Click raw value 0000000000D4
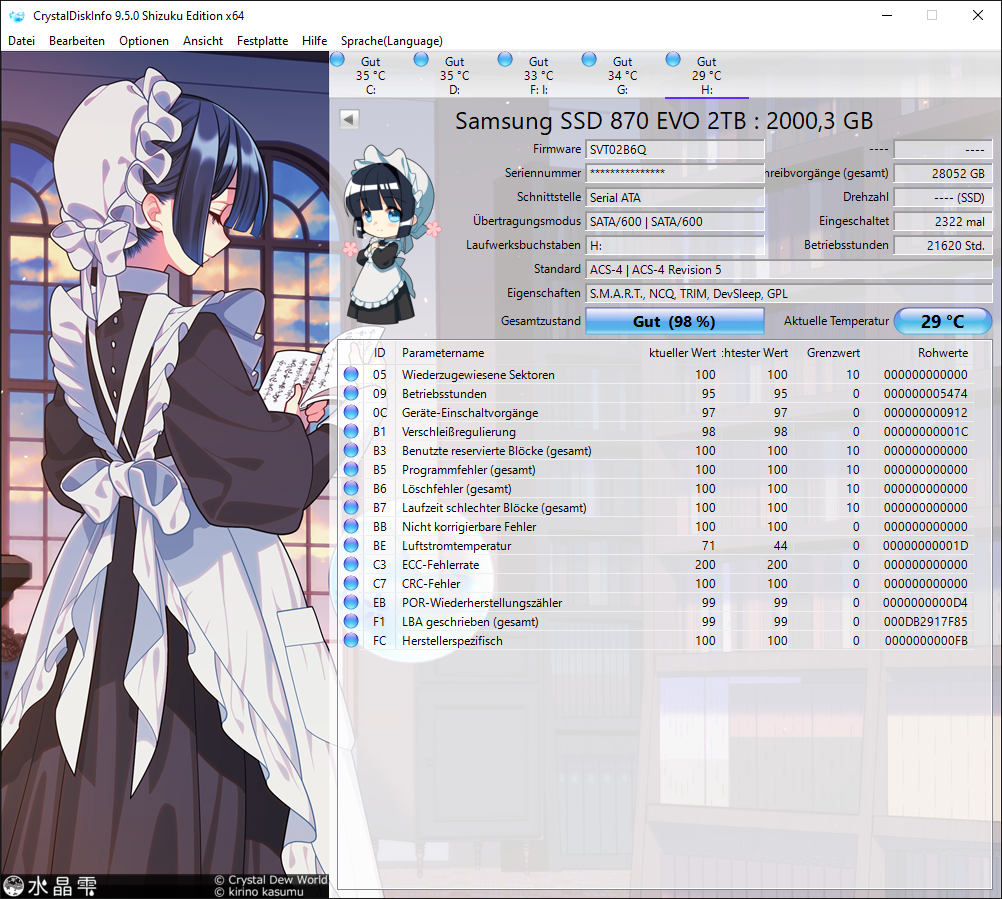The height and width of the screenshot is (899, 1002). (925, 603)
